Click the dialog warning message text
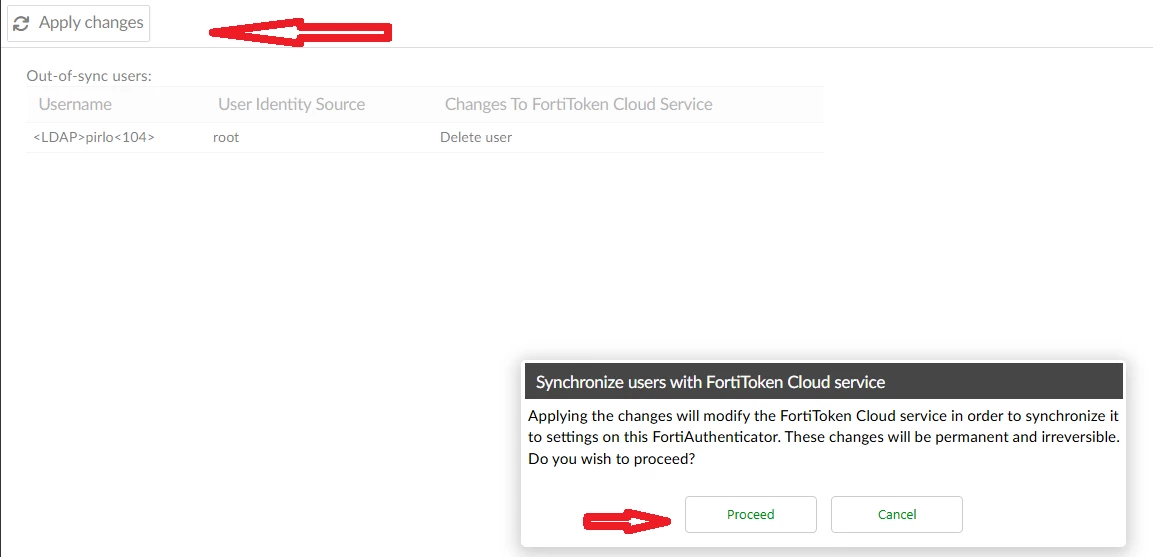Screen dimensions: 1153x557 824,437
